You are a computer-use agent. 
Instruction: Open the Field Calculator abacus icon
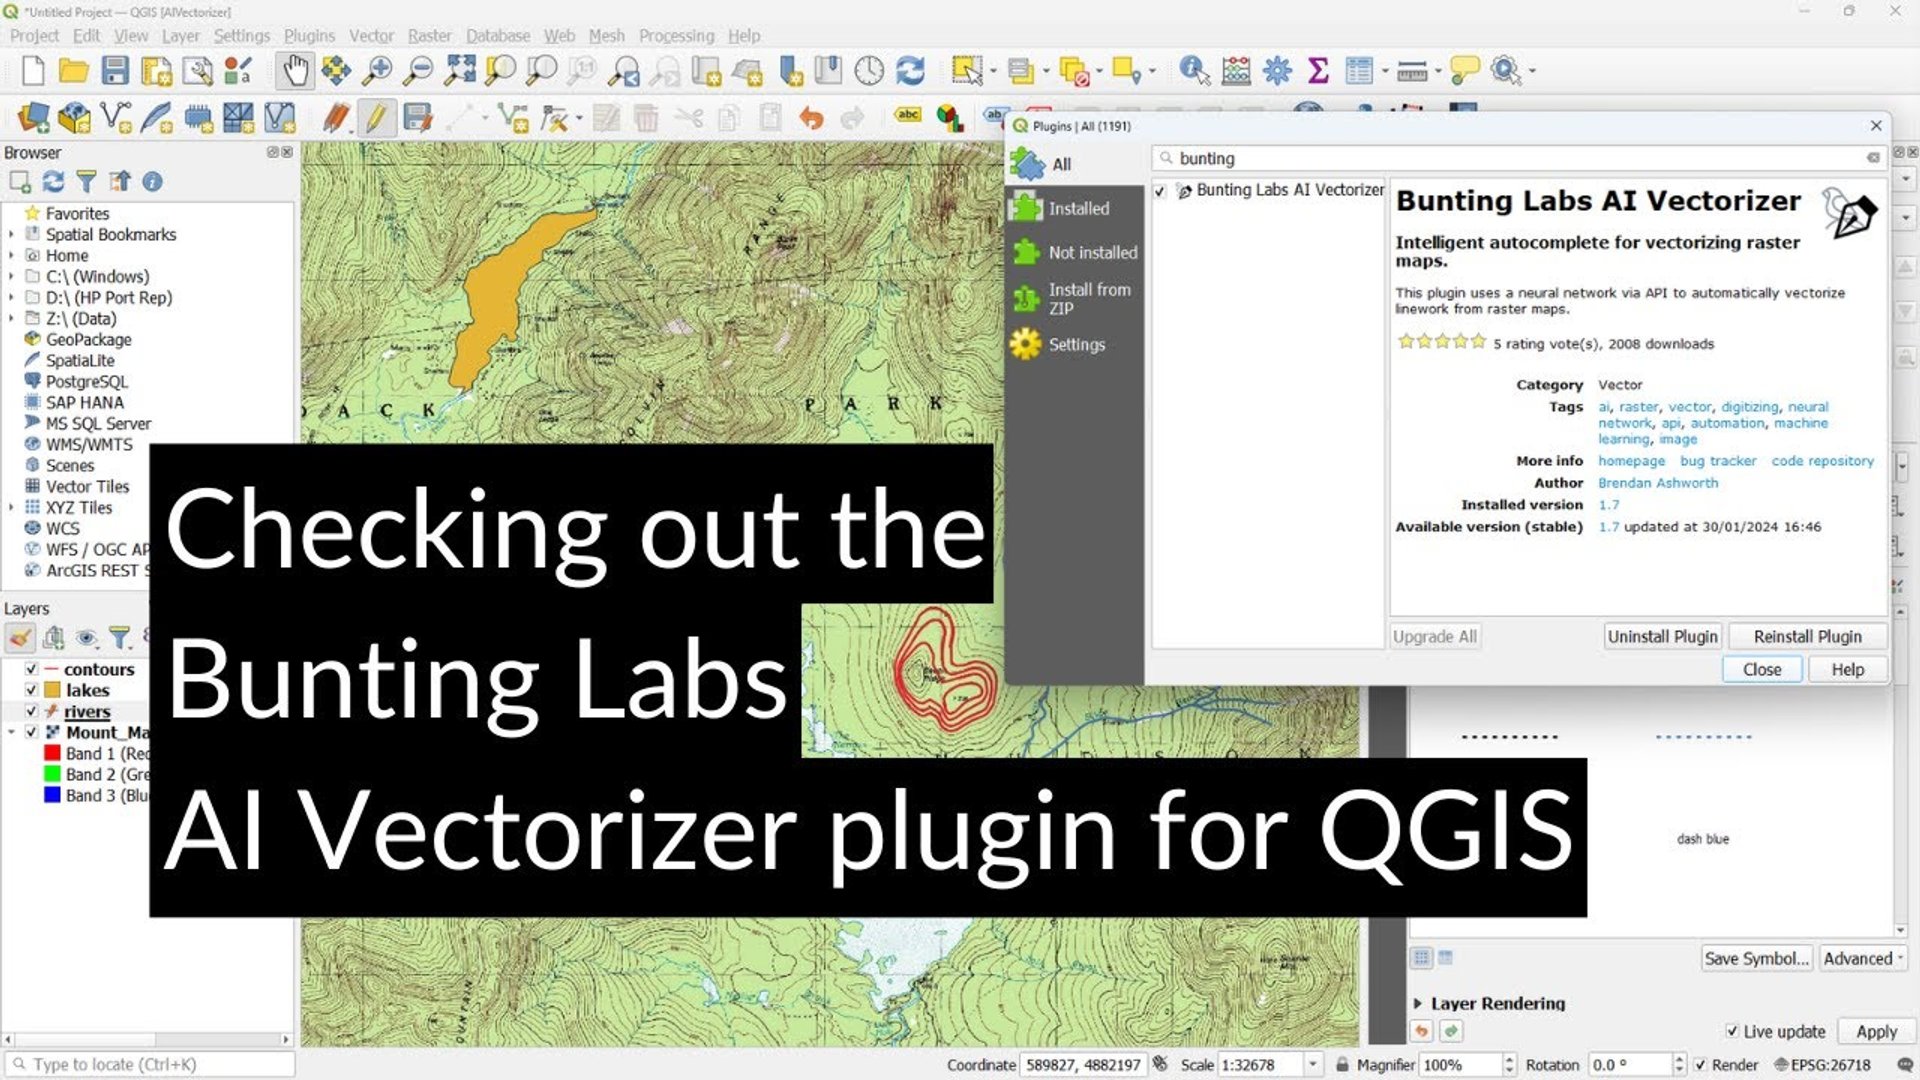click(x=1236, y=71)
